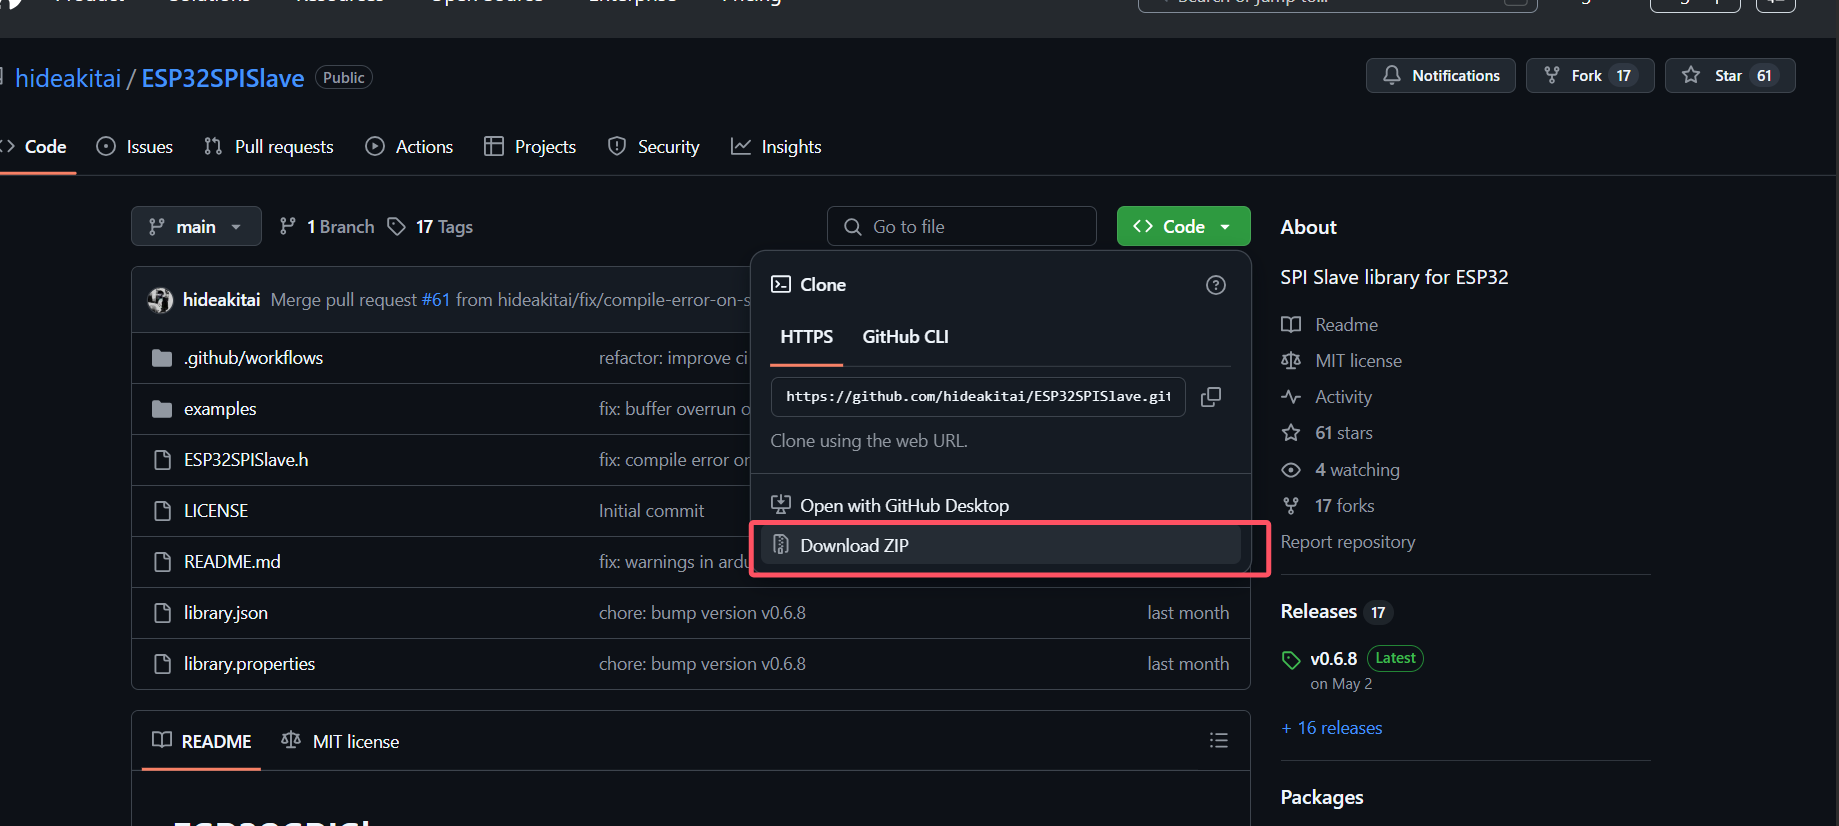Open the Projects tab
The width and height of the screenshot is (1839, 826).
pyautogui.click(x=530, y=147)
